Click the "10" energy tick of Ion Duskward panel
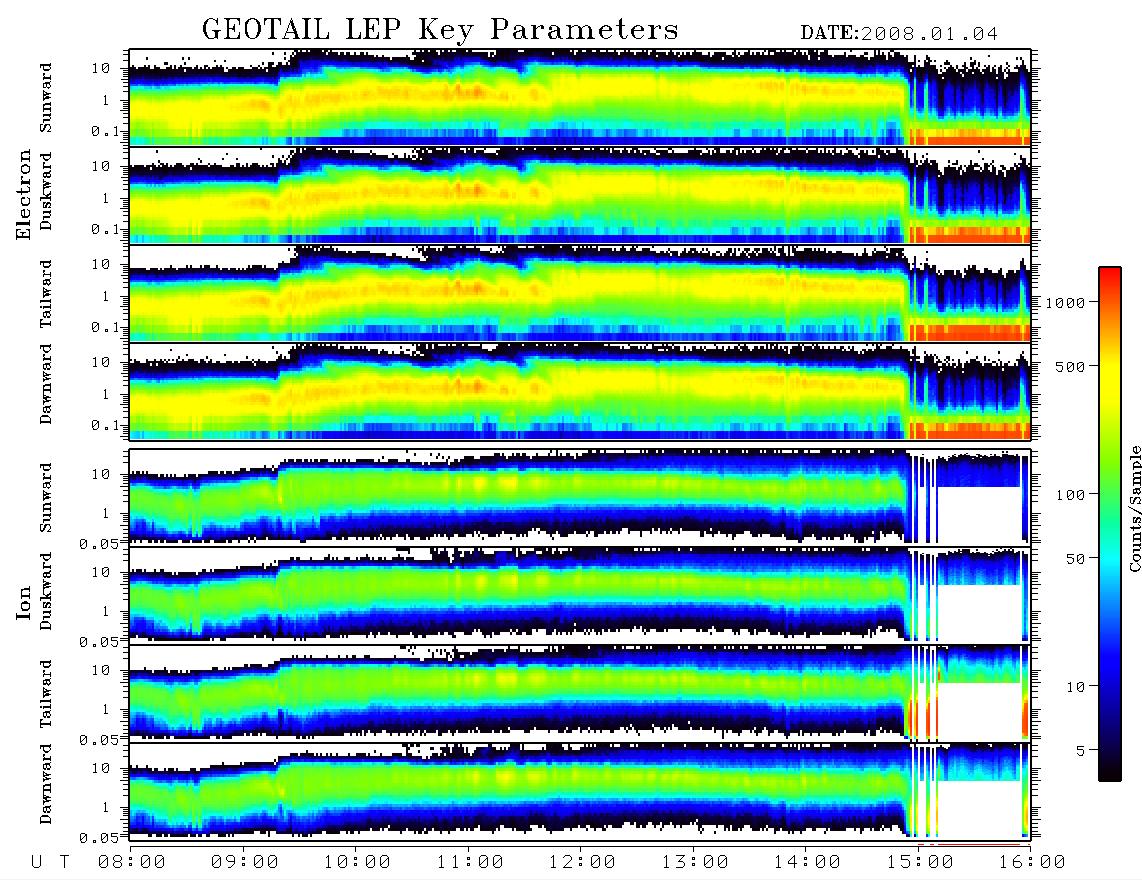The height and width of the screenshot is (880, 1142). click(101, 573)
